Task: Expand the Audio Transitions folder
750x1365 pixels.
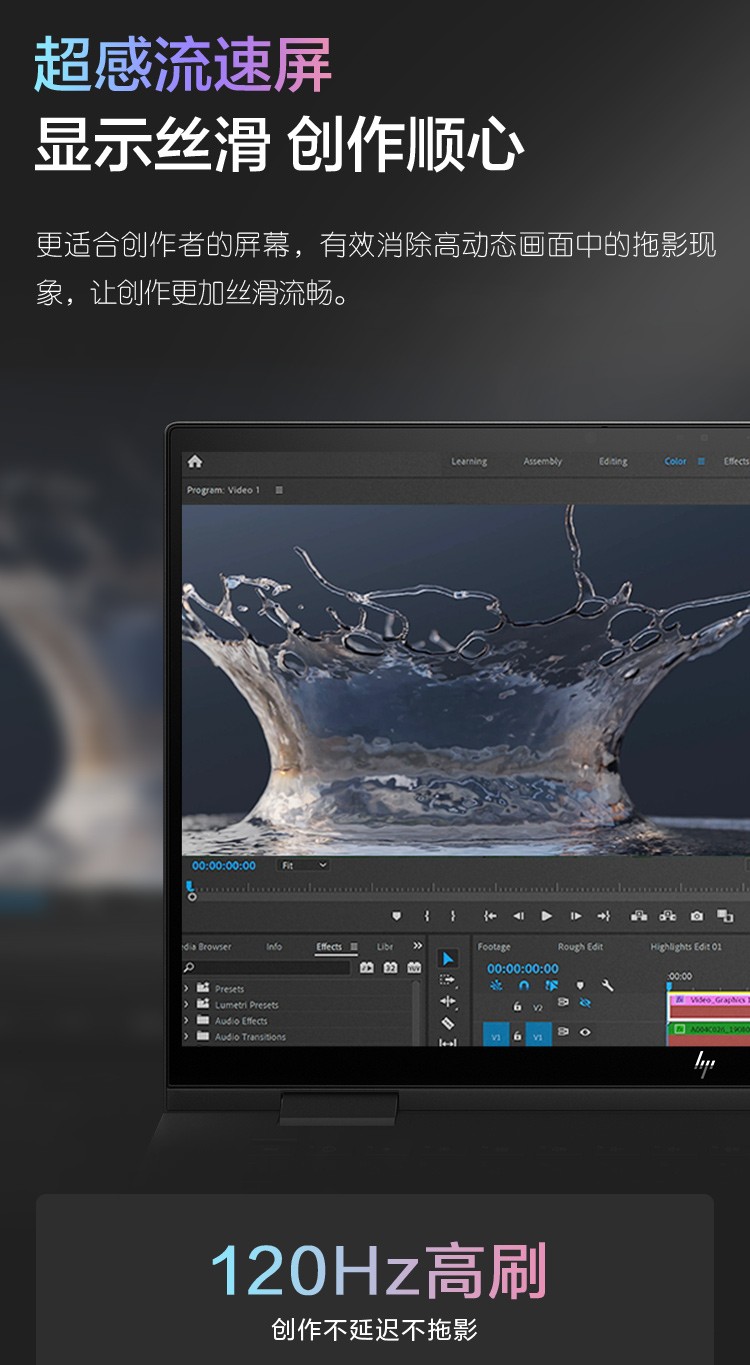Action: (x=186, y=1036)
